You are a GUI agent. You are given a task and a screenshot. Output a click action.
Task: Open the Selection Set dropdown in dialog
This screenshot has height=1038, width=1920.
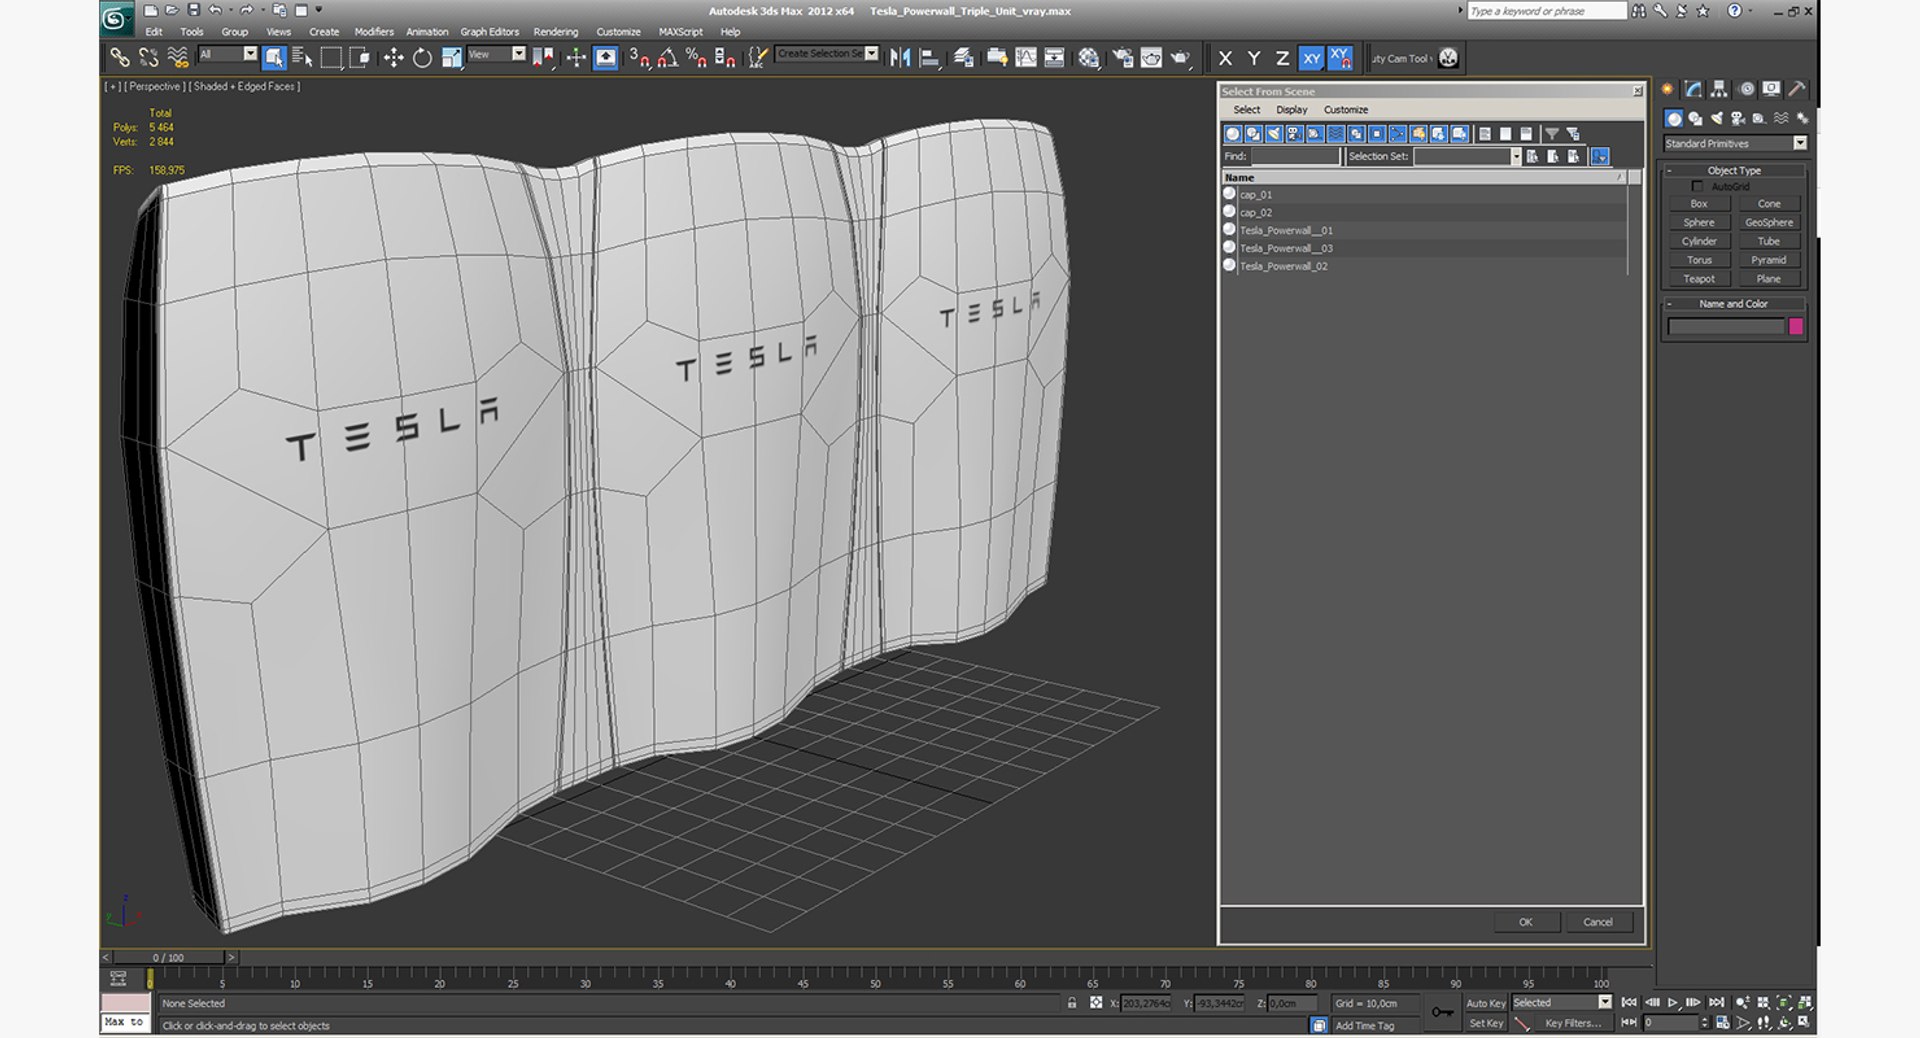pyautogui.click(x=1515, y=157)
